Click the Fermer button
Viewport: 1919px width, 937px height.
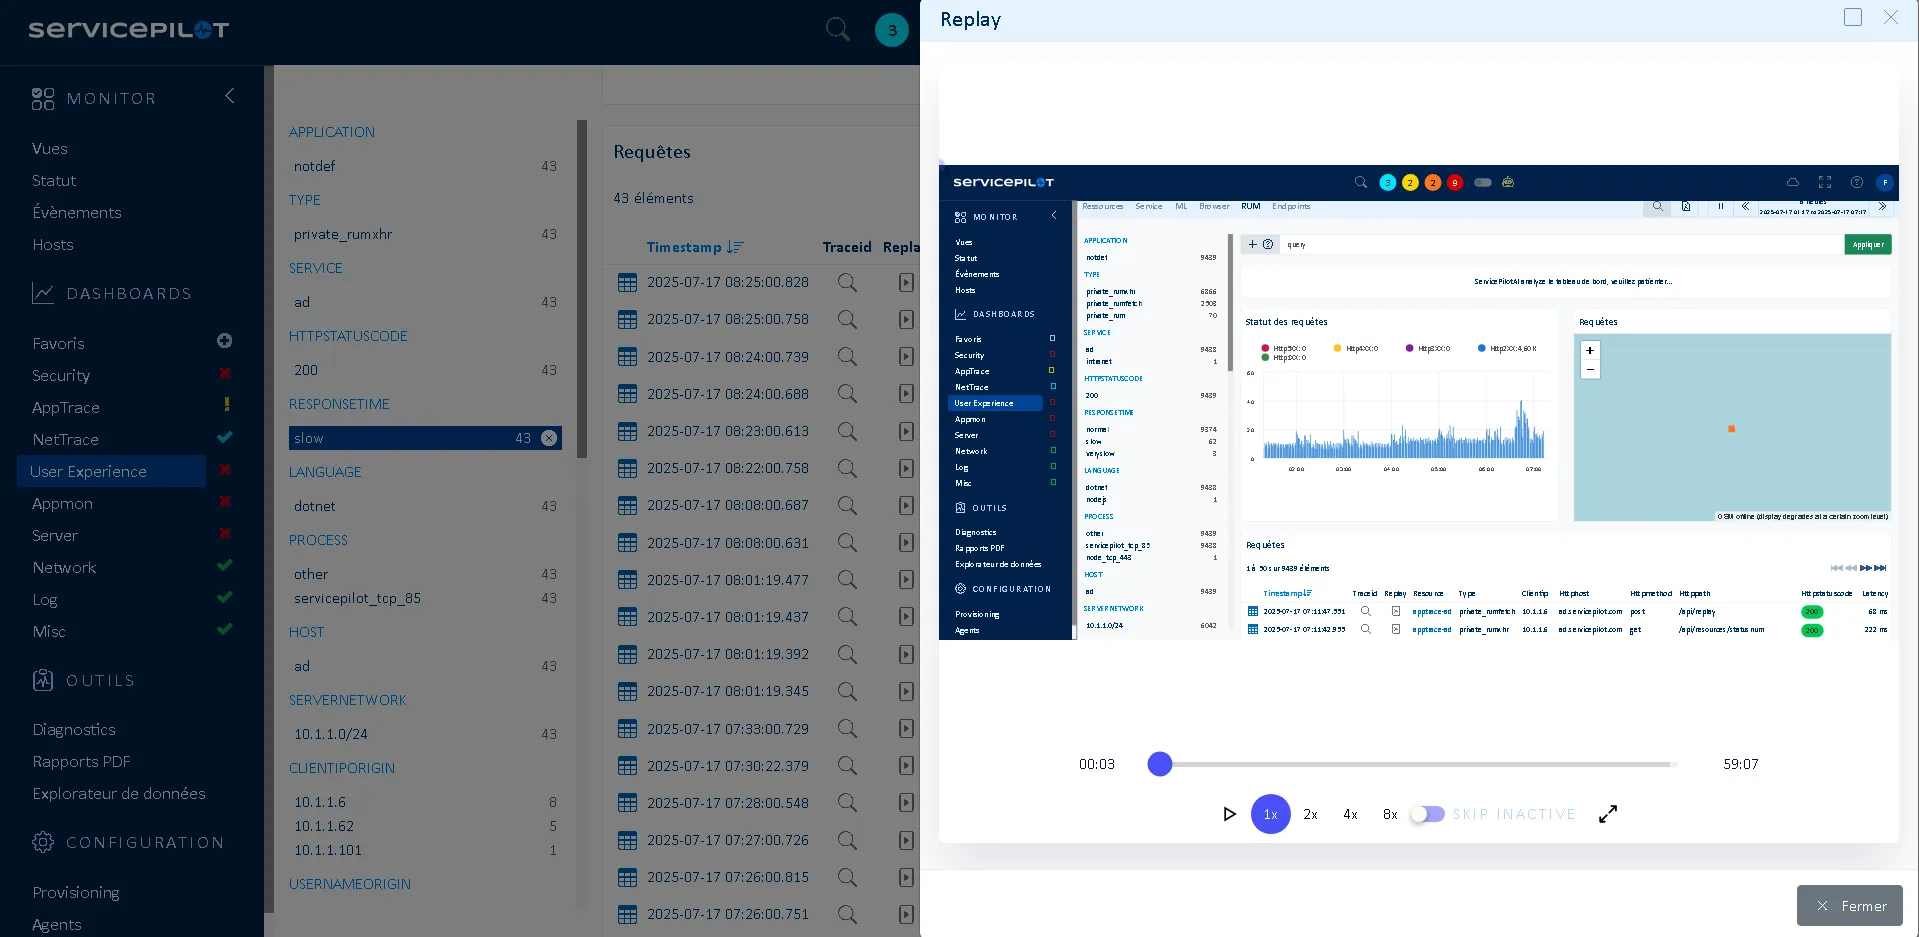pyautogui.click(x=1849, y=905)
